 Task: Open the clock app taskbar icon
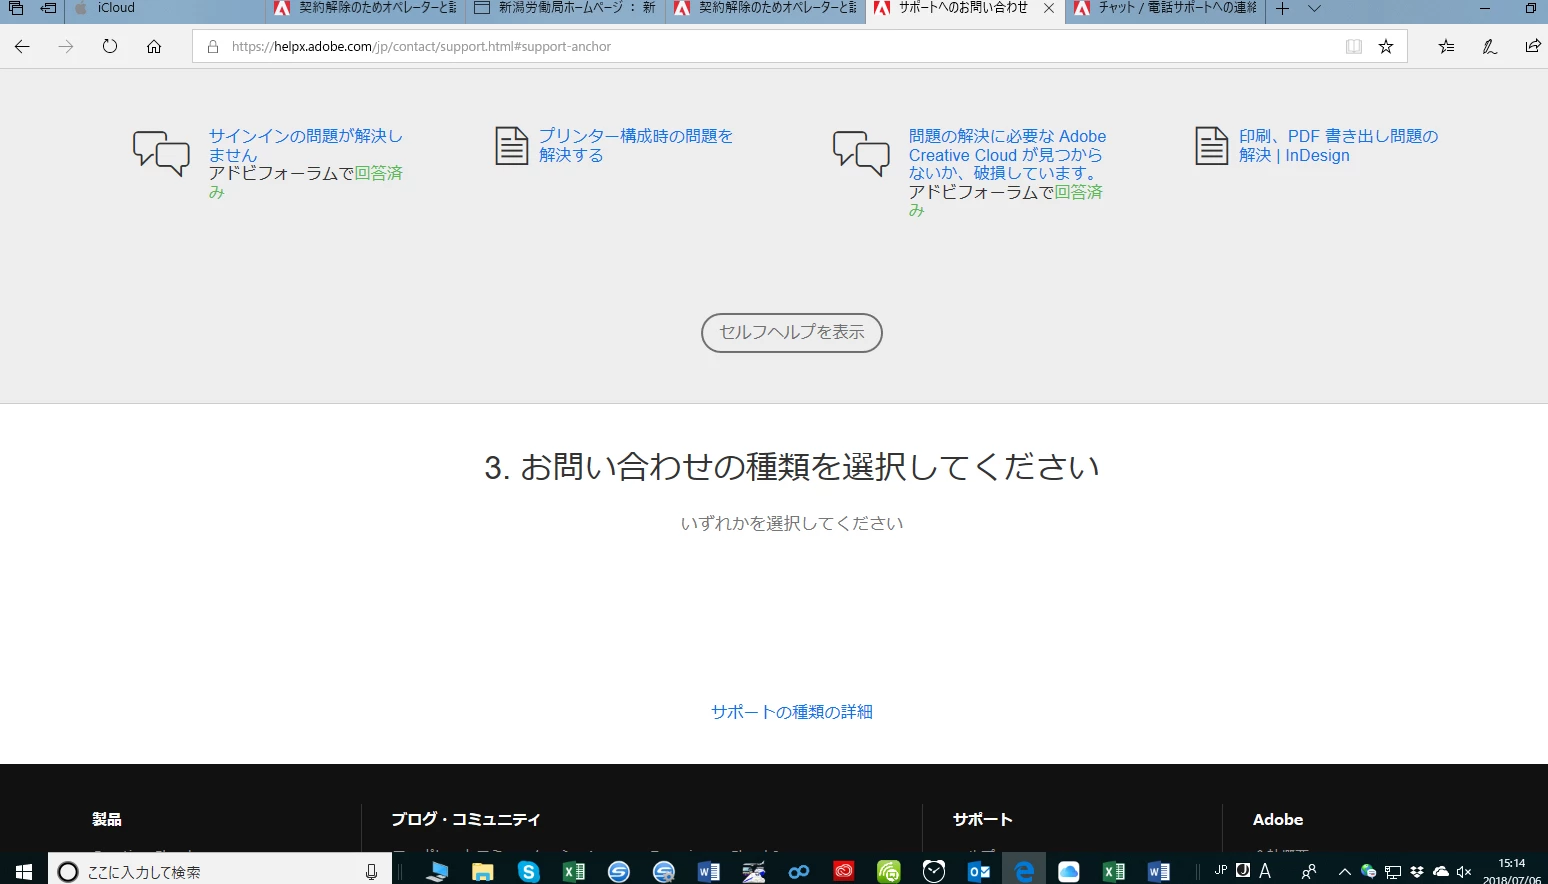coord(934,872)
